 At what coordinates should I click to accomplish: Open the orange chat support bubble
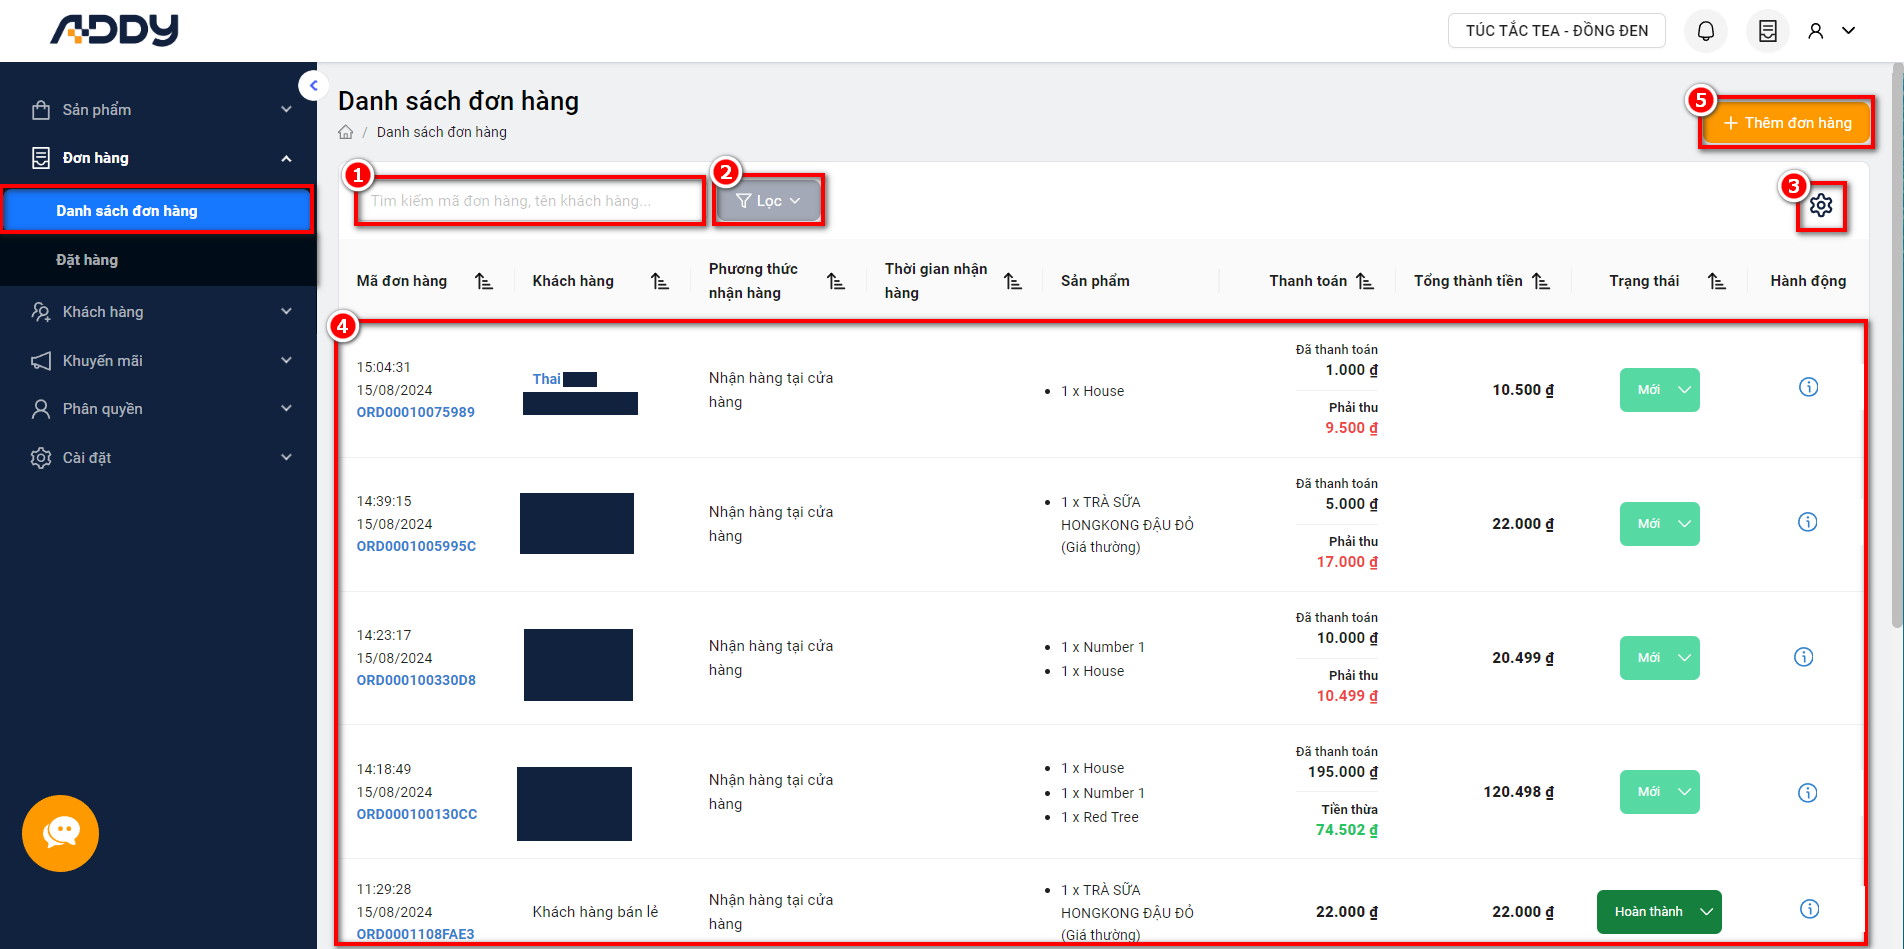[60, 833]
